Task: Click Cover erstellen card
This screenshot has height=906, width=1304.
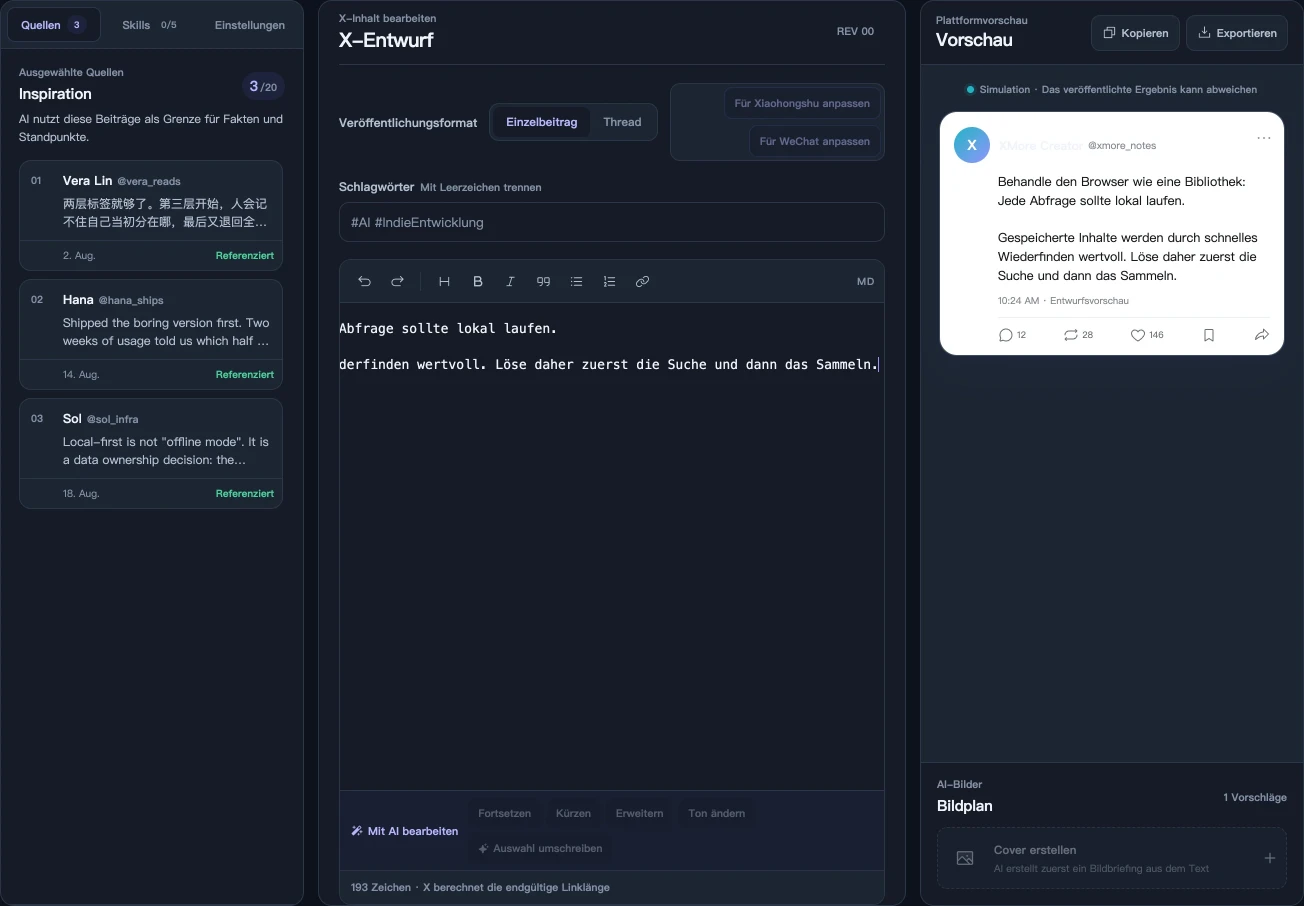Action: [x=1112, y=858]
